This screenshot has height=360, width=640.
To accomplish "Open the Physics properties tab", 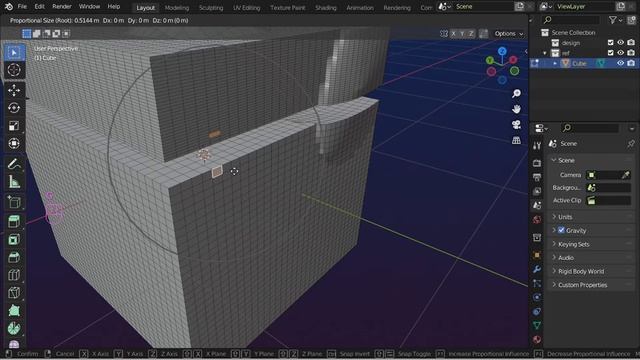I will [537, 297].
